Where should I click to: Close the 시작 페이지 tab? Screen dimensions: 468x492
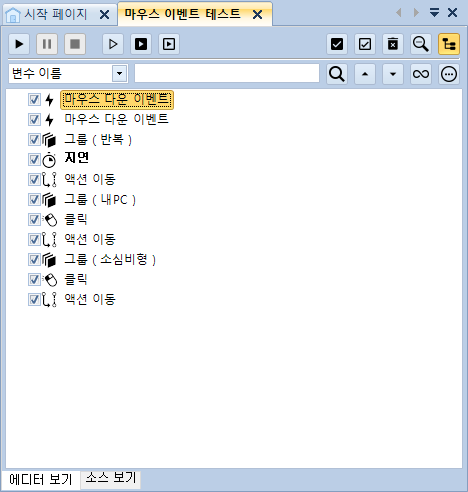pos(105,15)
